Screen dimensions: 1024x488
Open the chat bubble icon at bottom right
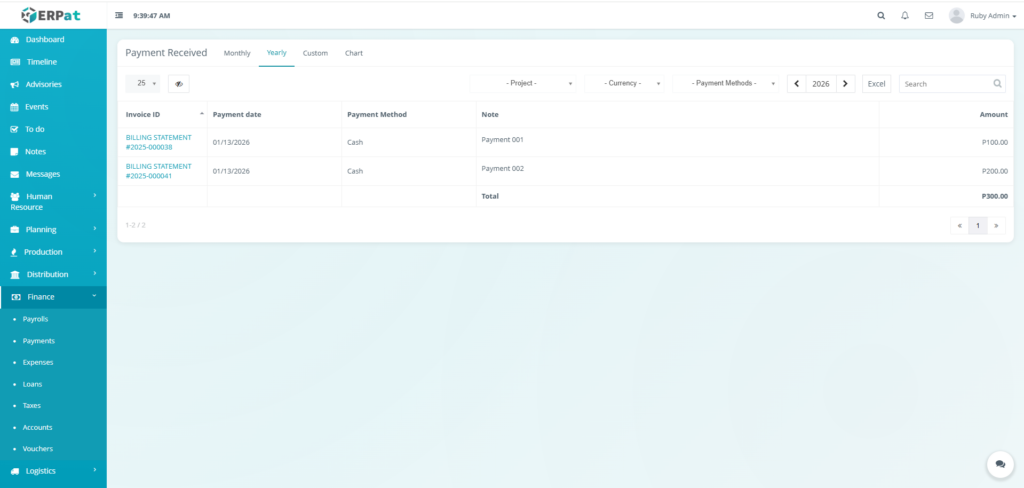[999, 464]
